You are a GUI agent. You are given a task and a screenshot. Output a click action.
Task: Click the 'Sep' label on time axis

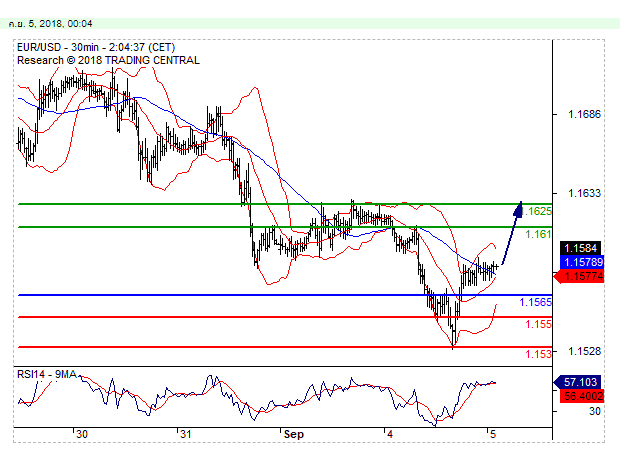[294, 434]
